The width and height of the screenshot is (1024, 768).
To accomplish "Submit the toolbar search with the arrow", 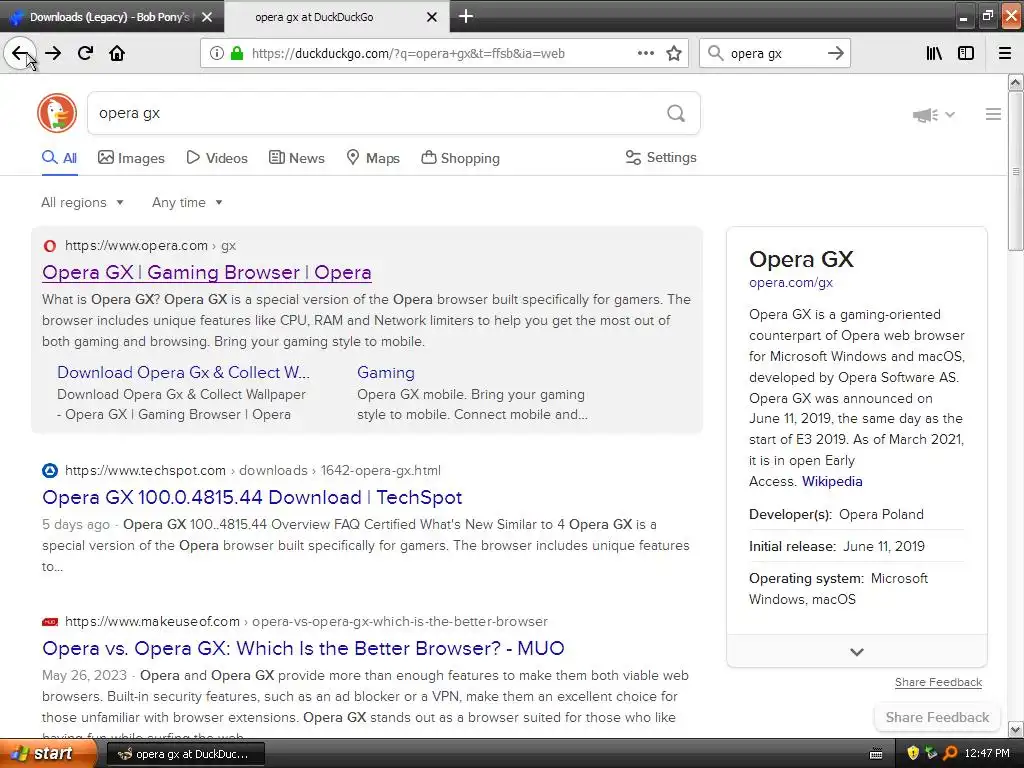I will tap(835, 54).
